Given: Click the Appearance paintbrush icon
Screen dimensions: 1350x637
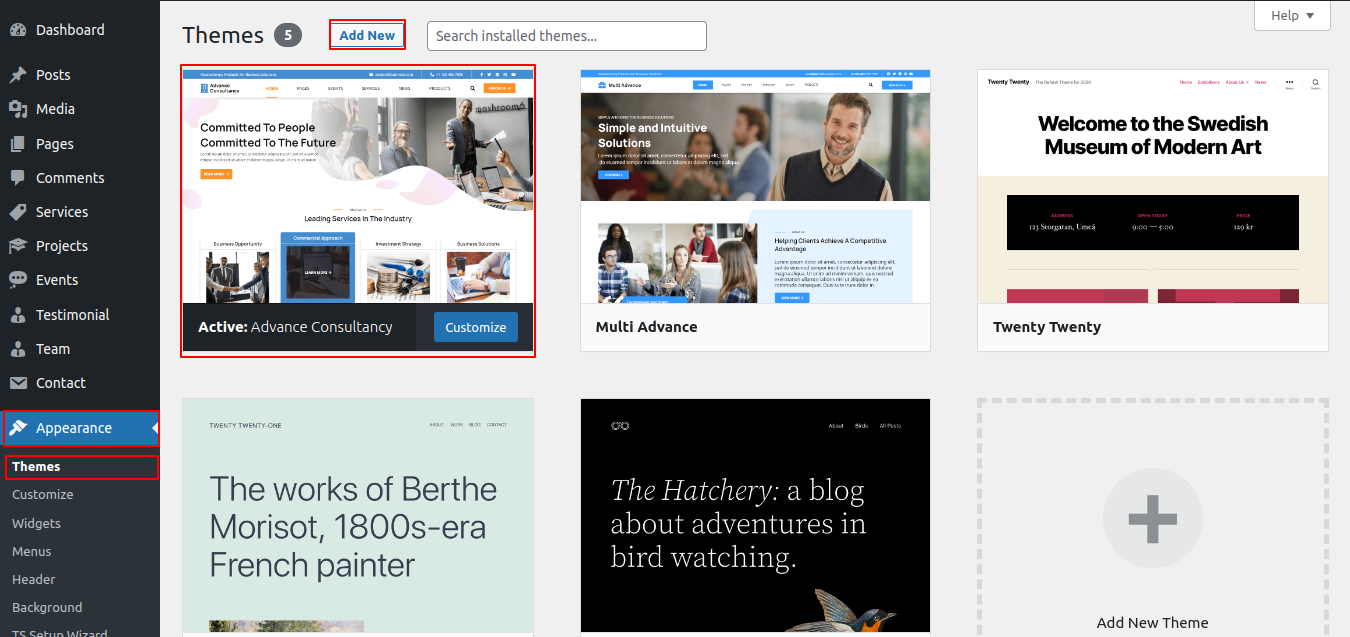Looking at the screenshot, I should pos(18,428).
